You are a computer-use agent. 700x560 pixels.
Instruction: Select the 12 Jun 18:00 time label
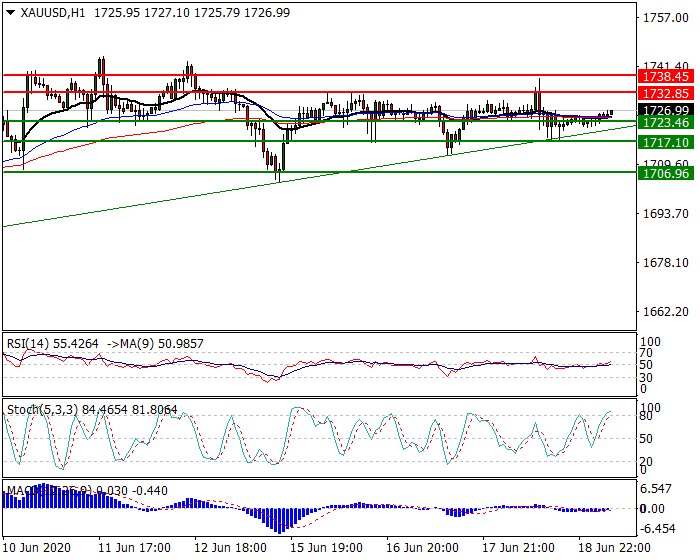231,547
